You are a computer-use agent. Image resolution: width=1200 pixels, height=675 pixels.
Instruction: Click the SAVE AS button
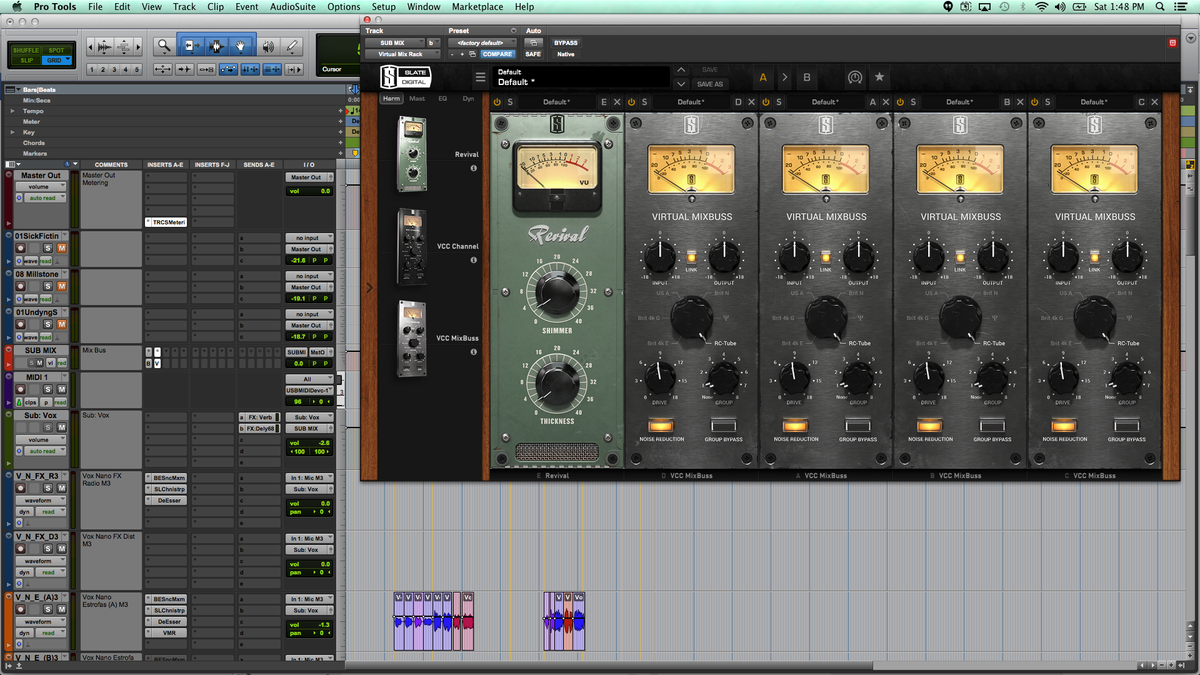point(710,83)
